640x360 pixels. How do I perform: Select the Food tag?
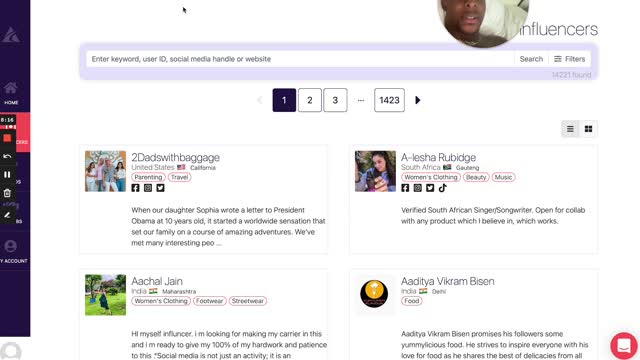pyautogui.click(x=412, y=301)
